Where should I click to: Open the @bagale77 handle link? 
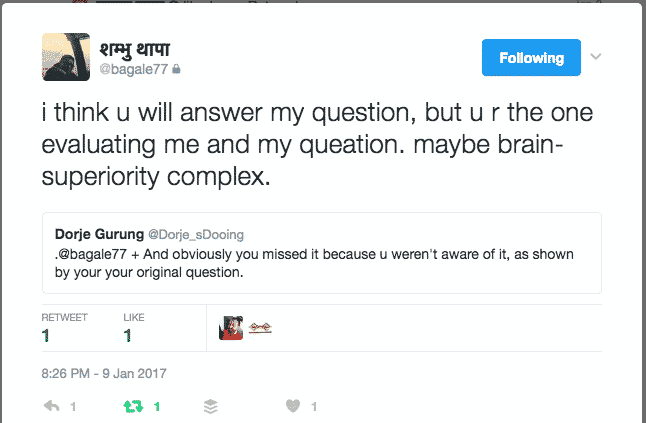click(134, 69)
